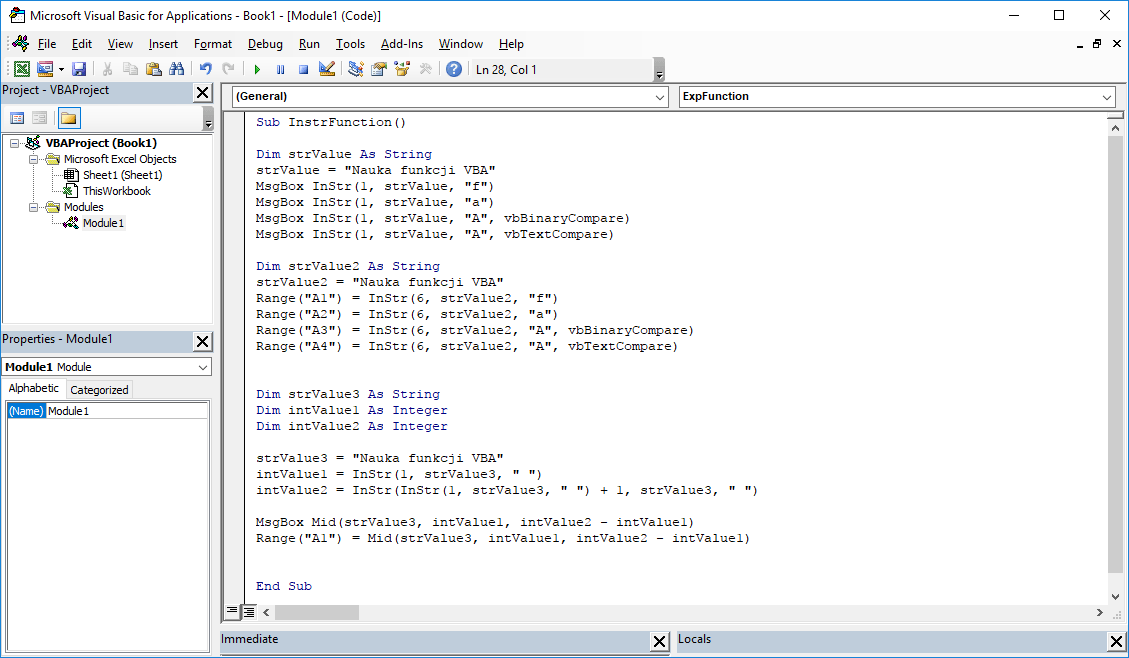Screen dimensions: 1129x658
Task: Click the Save toolbar icon
Action: [79, 68]
